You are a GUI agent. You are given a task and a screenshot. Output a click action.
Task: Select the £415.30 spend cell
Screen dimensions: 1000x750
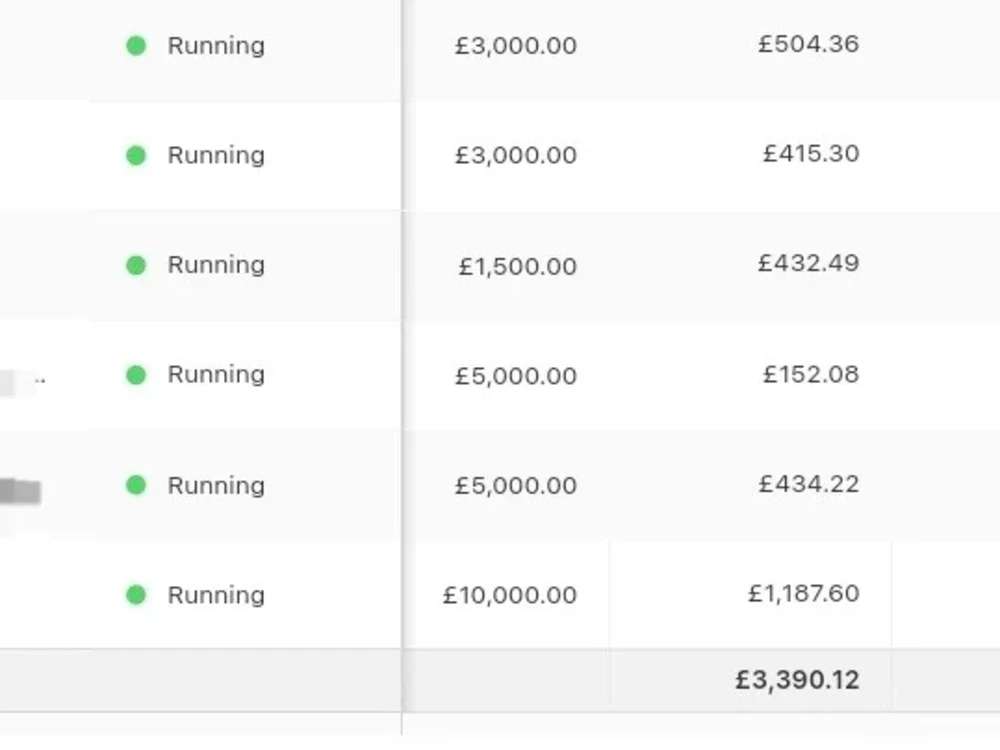811,154
